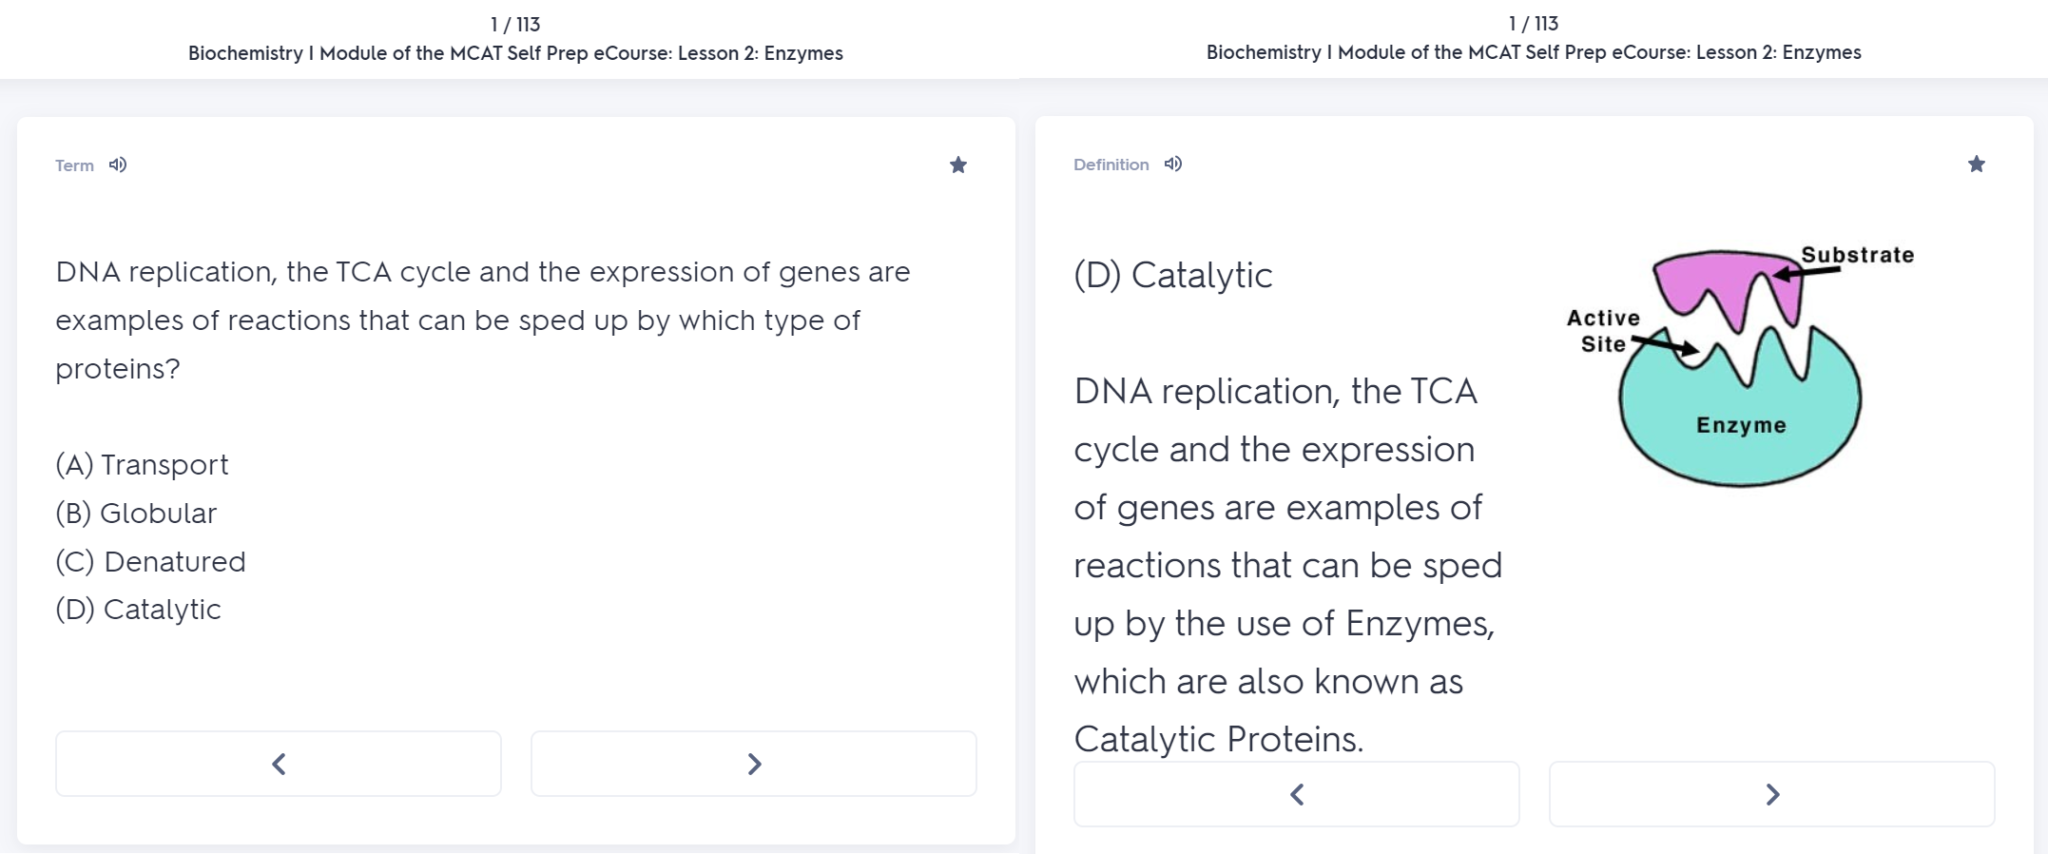Select answer option (D) Catalytic

(x=138, y=610)
